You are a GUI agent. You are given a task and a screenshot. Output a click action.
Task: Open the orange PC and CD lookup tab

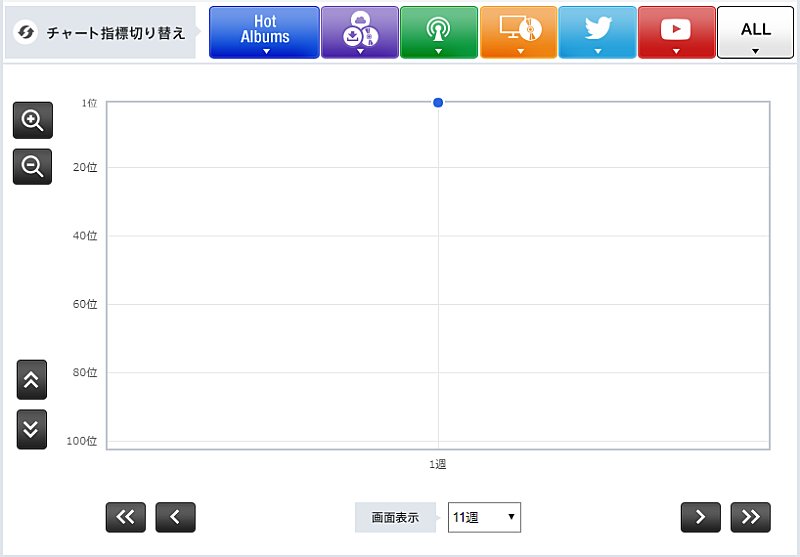click(x=518, y=32)
